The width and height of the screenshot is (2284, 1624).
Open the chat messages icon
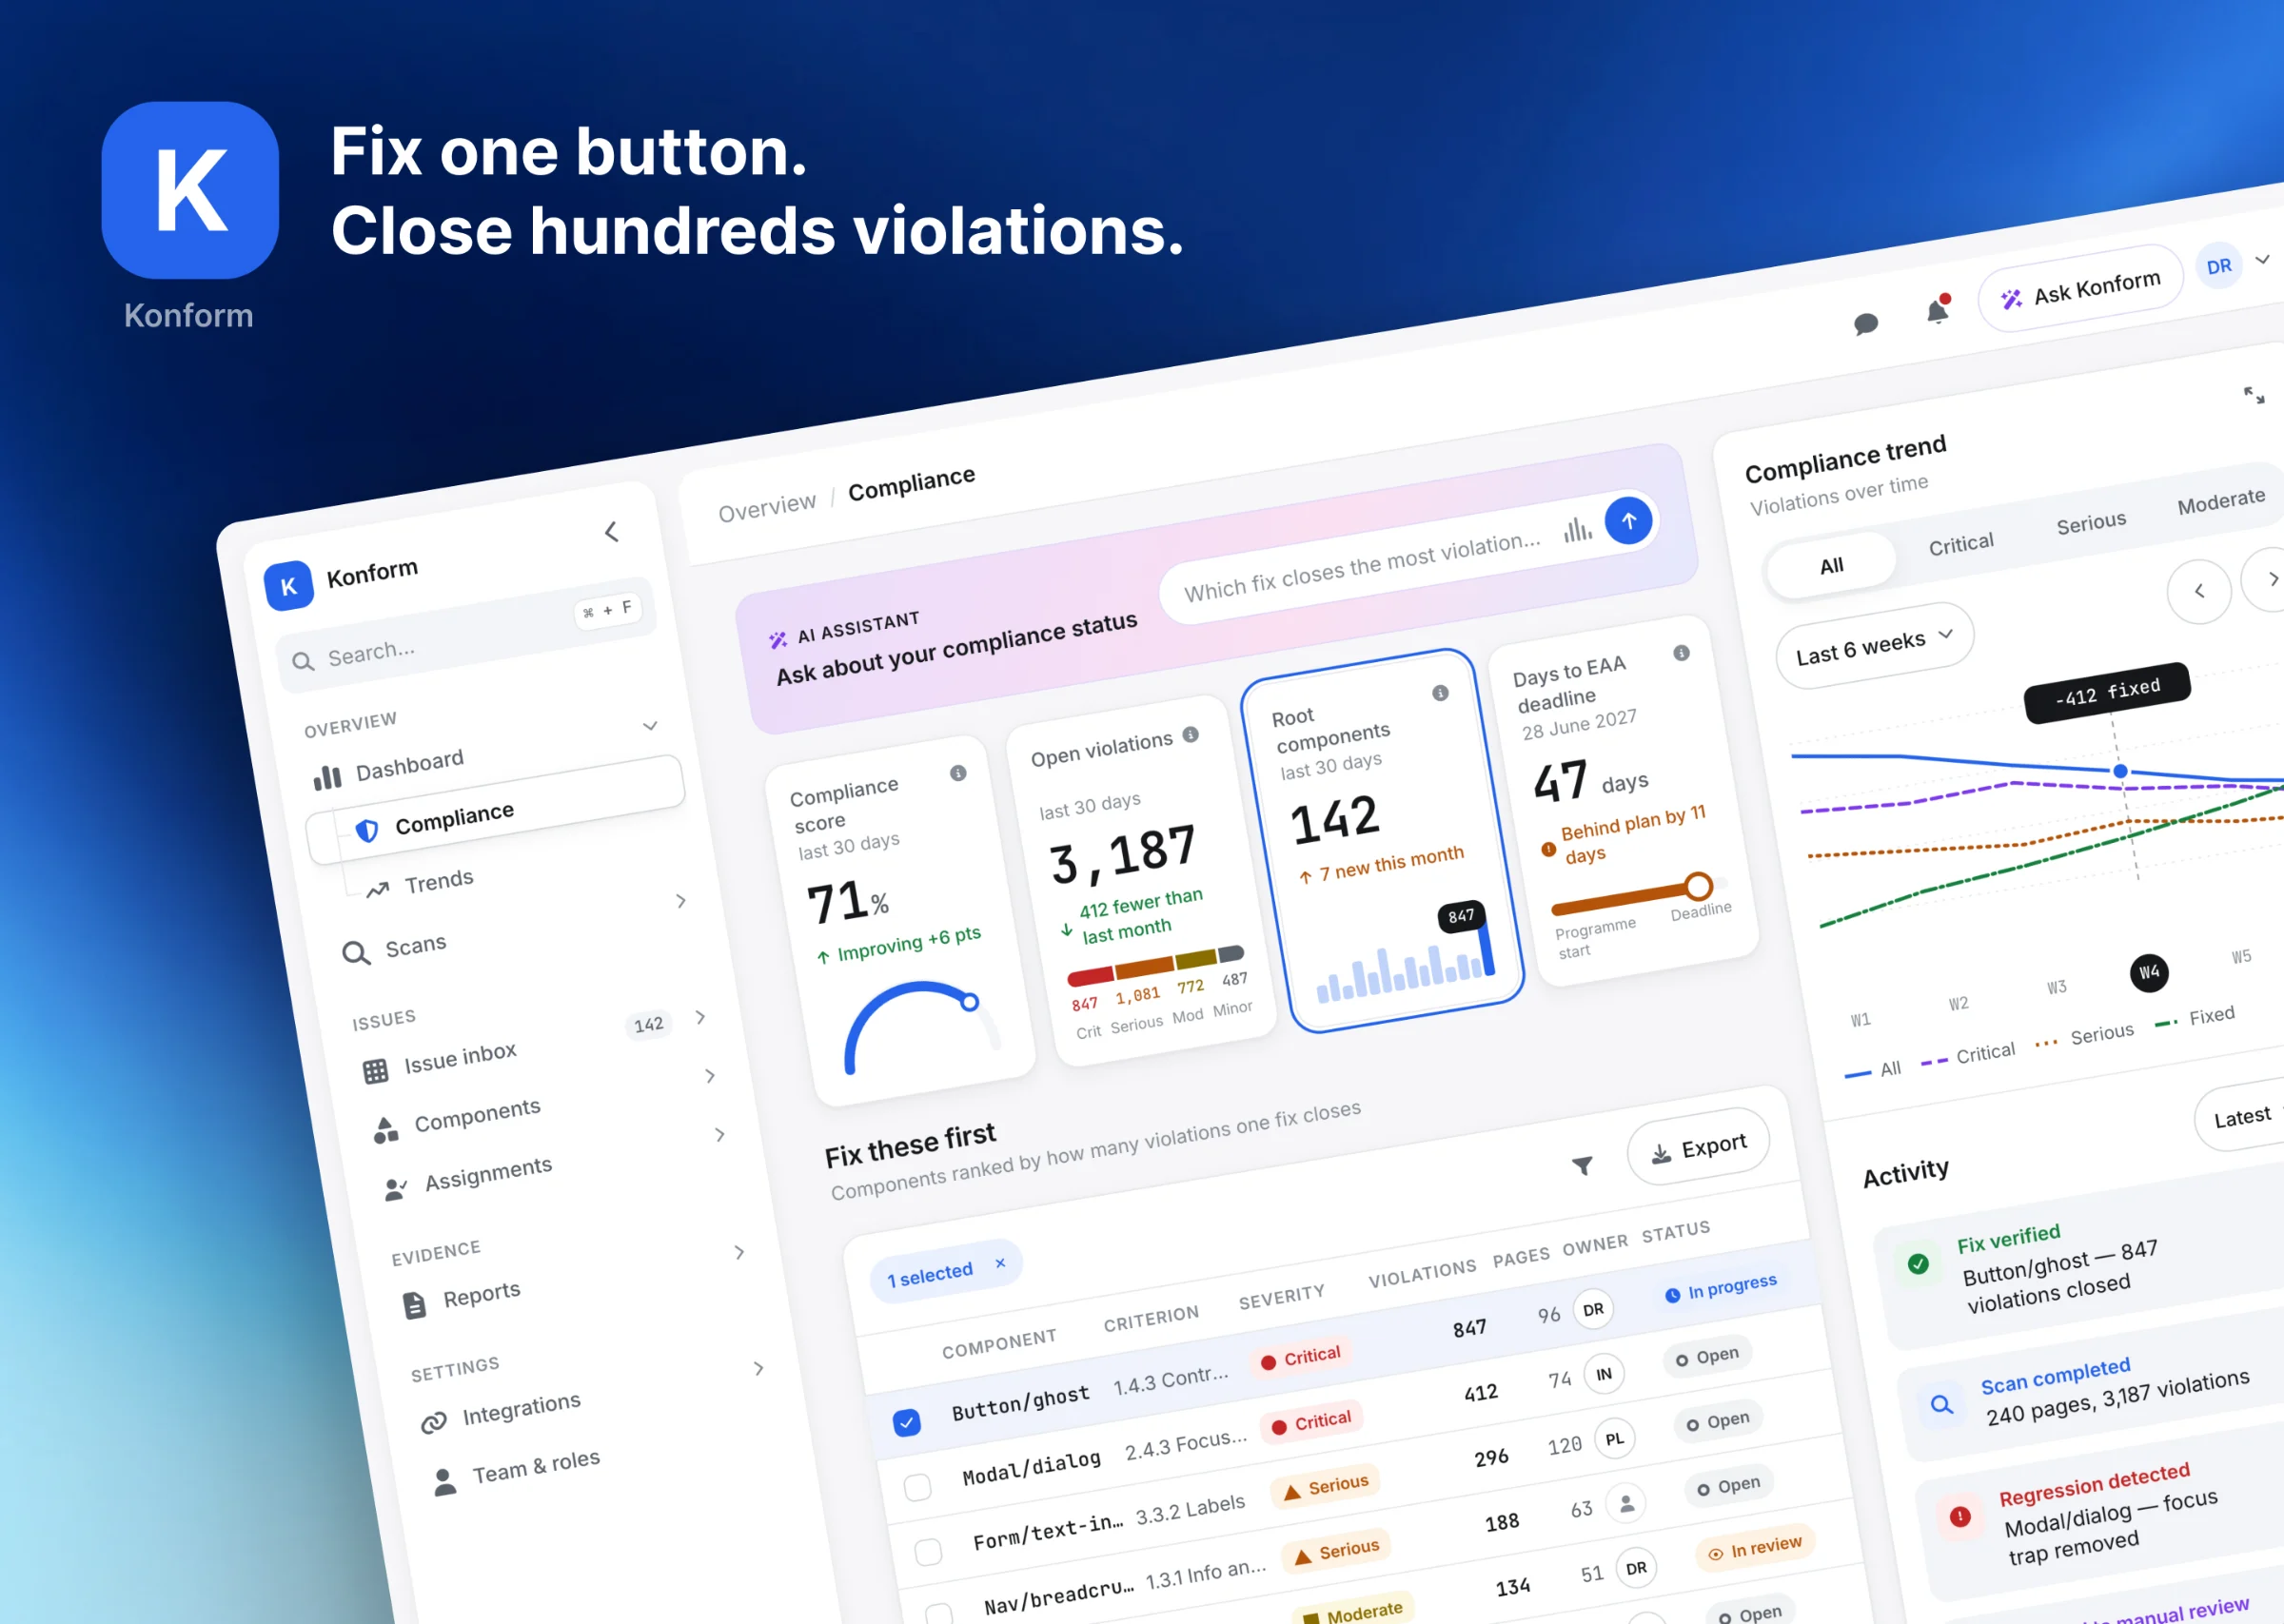click(x=1865, y=324)
